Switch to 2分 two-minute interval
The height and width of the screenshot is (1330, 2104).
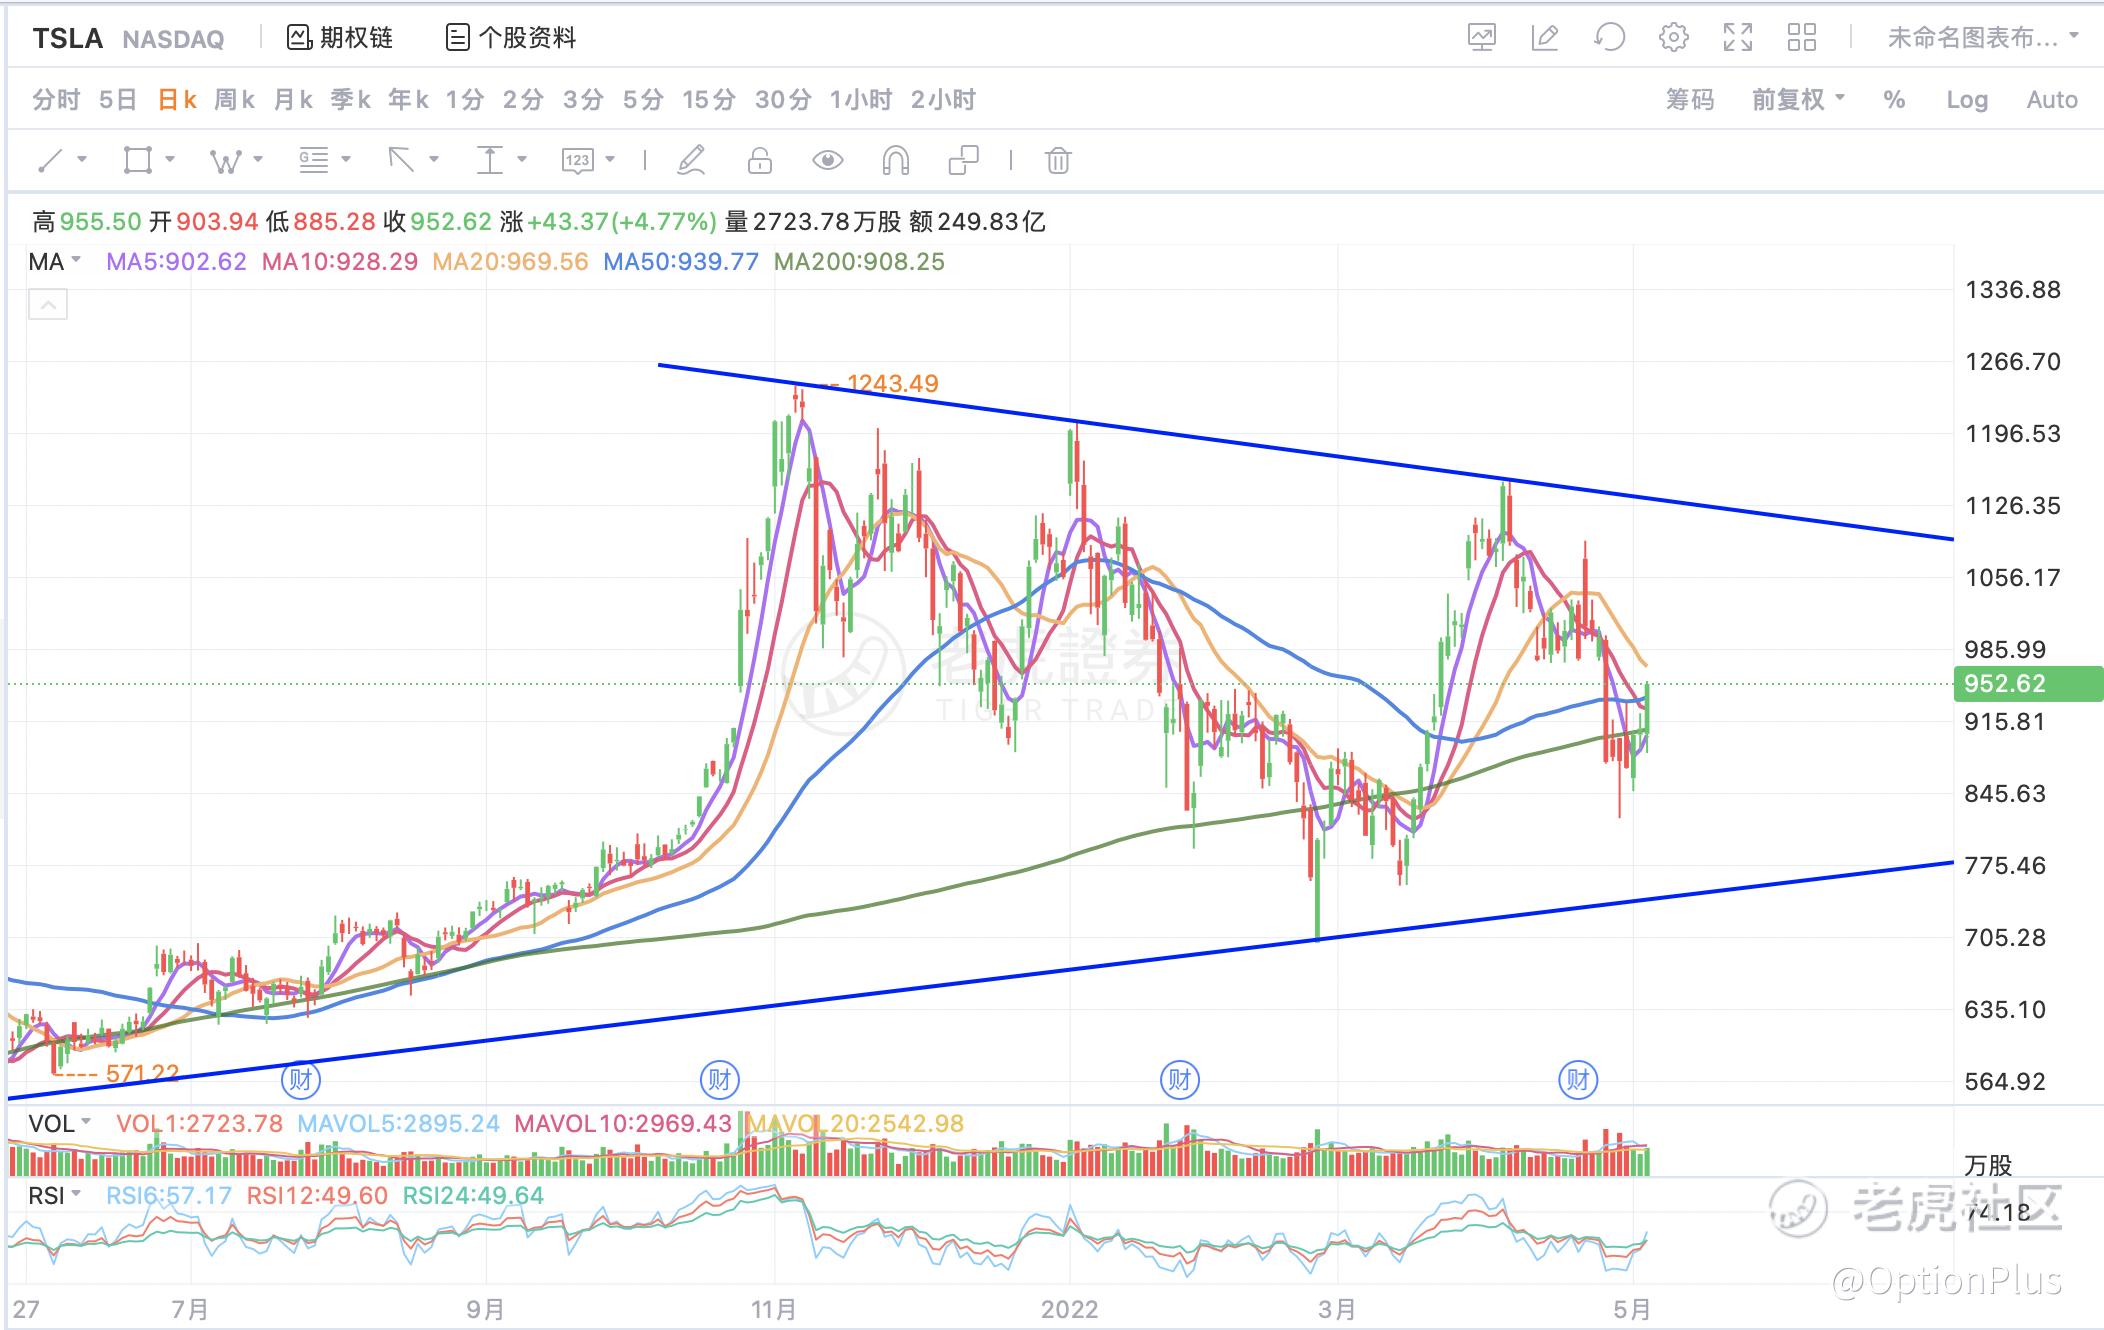click(523, 100)
